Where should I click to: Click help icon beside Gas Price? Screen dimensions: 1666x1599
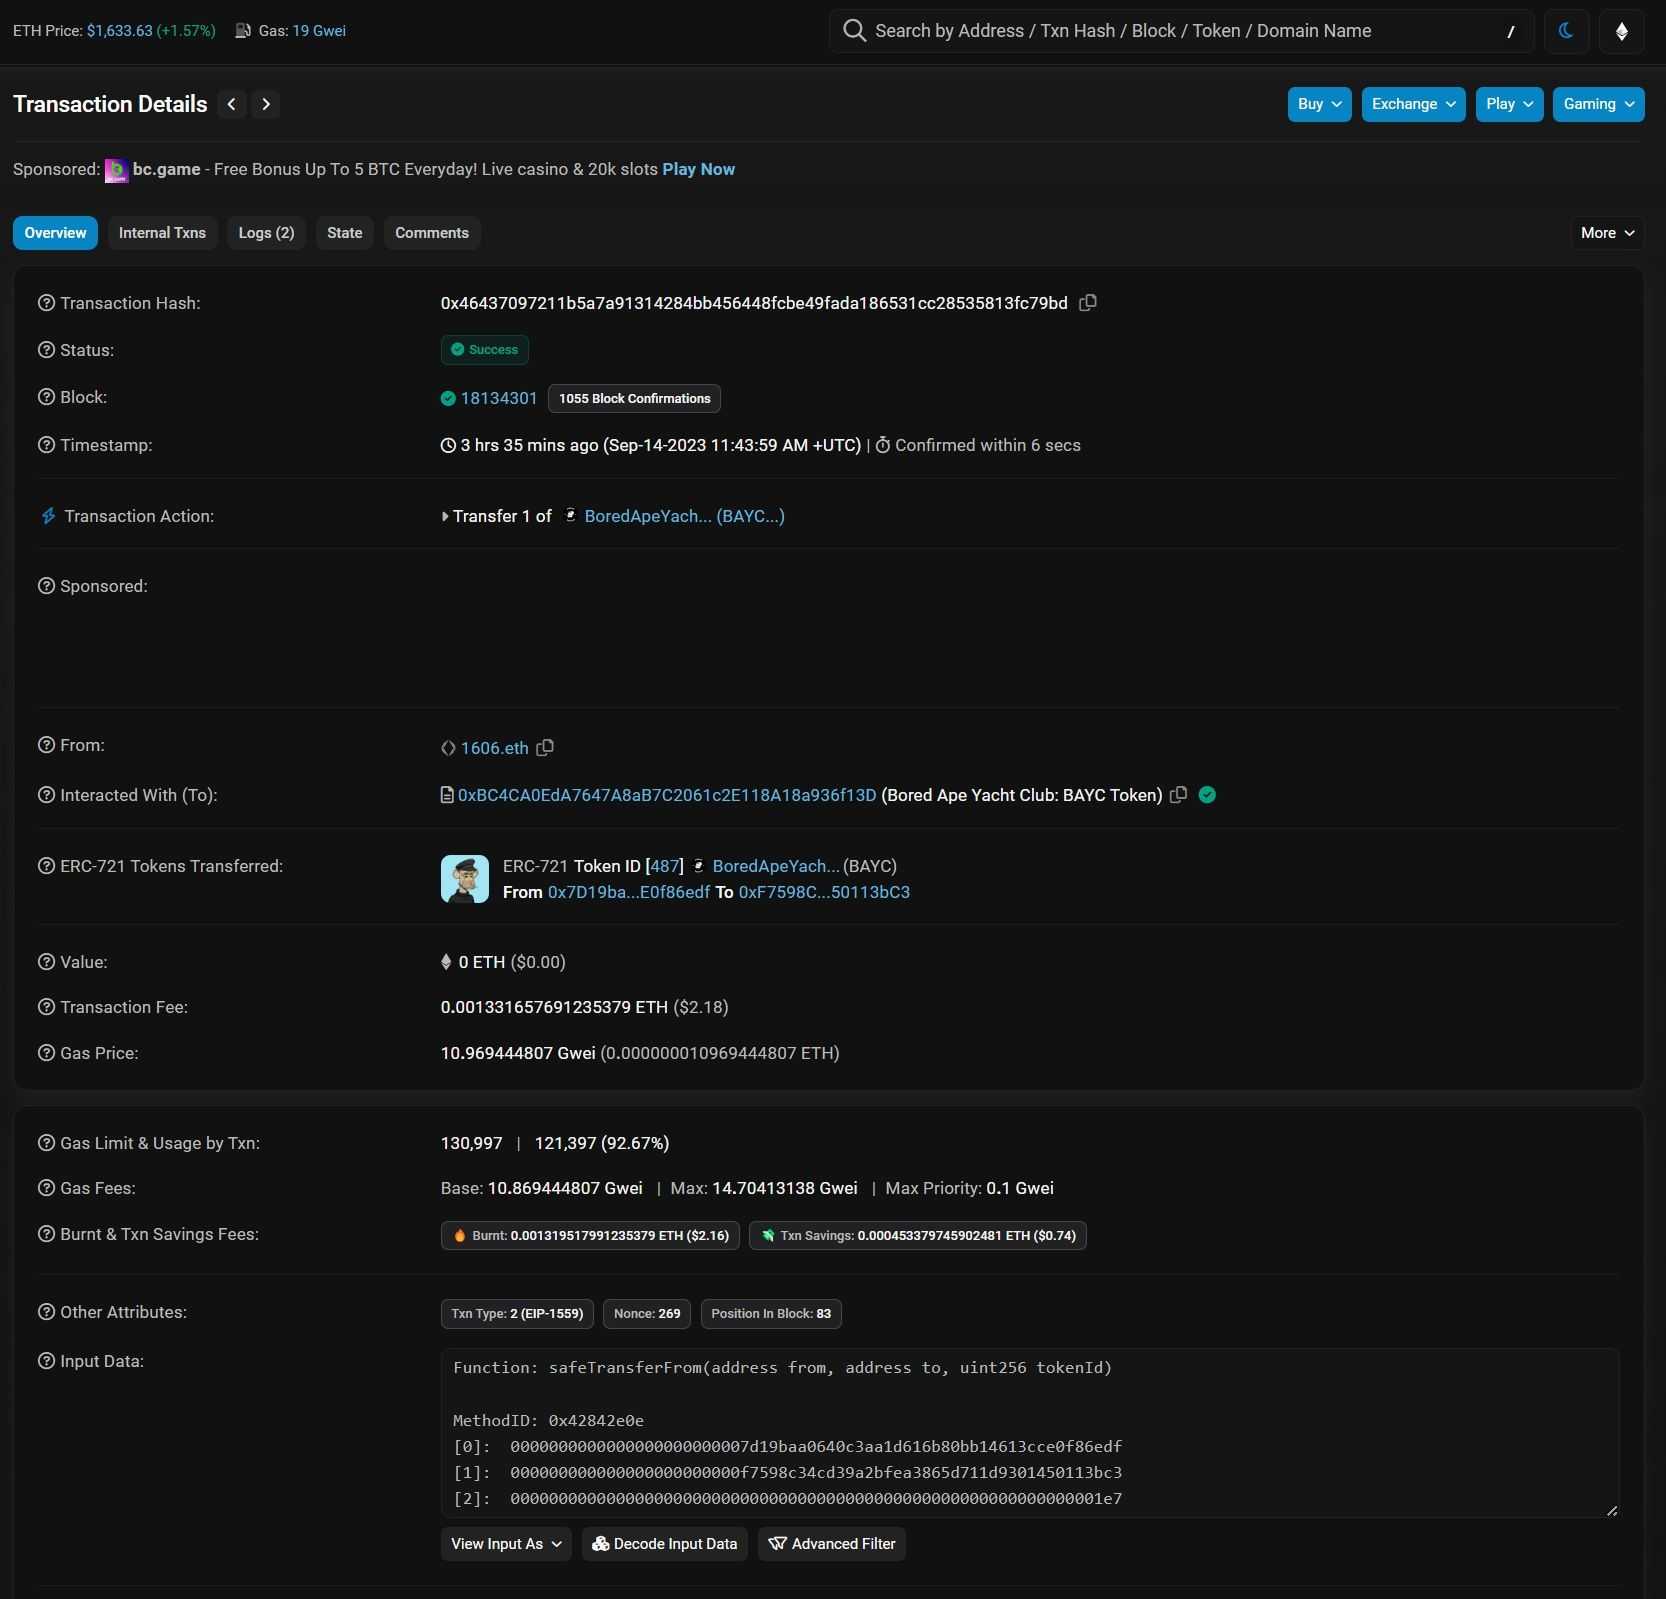pyautogui.click(x=46, y=1053)
